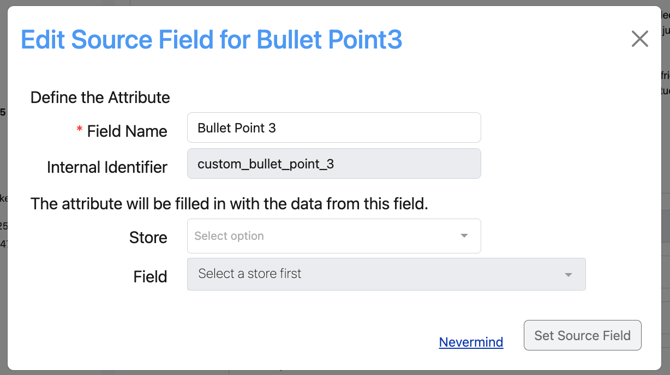Click the 'Internal Identifier' label
670x375 pixels.
pyautogui.click(x=107, y=167)
